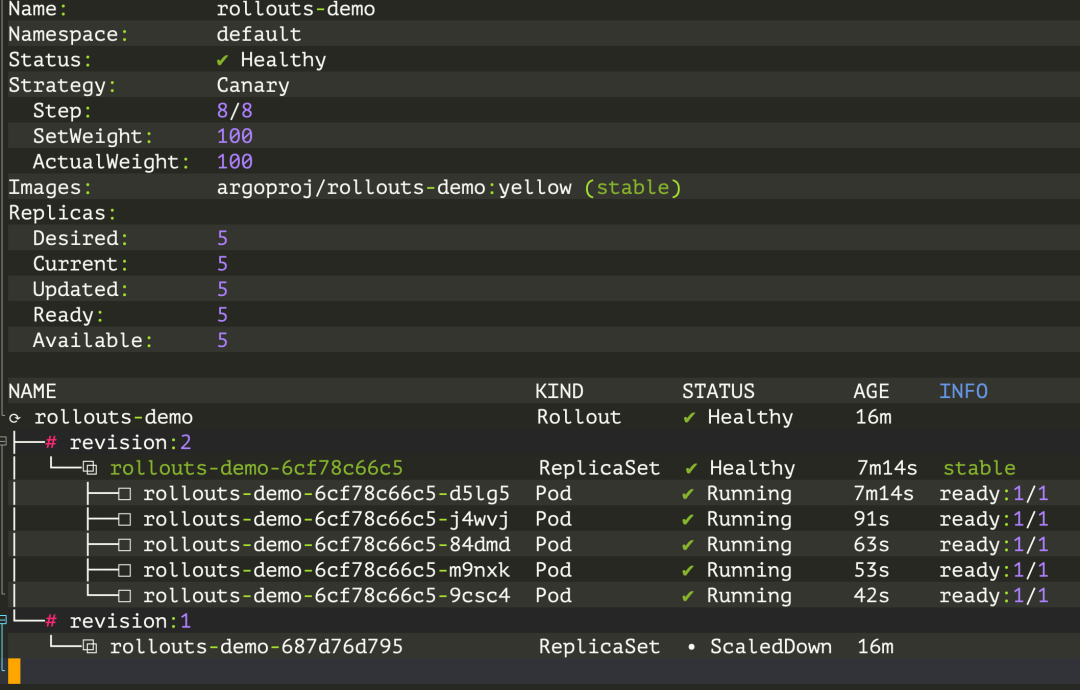This screenshot has width=1080, height=690.
Task: Click the 16m age of the Rollout row
Action: click(873, 417)
